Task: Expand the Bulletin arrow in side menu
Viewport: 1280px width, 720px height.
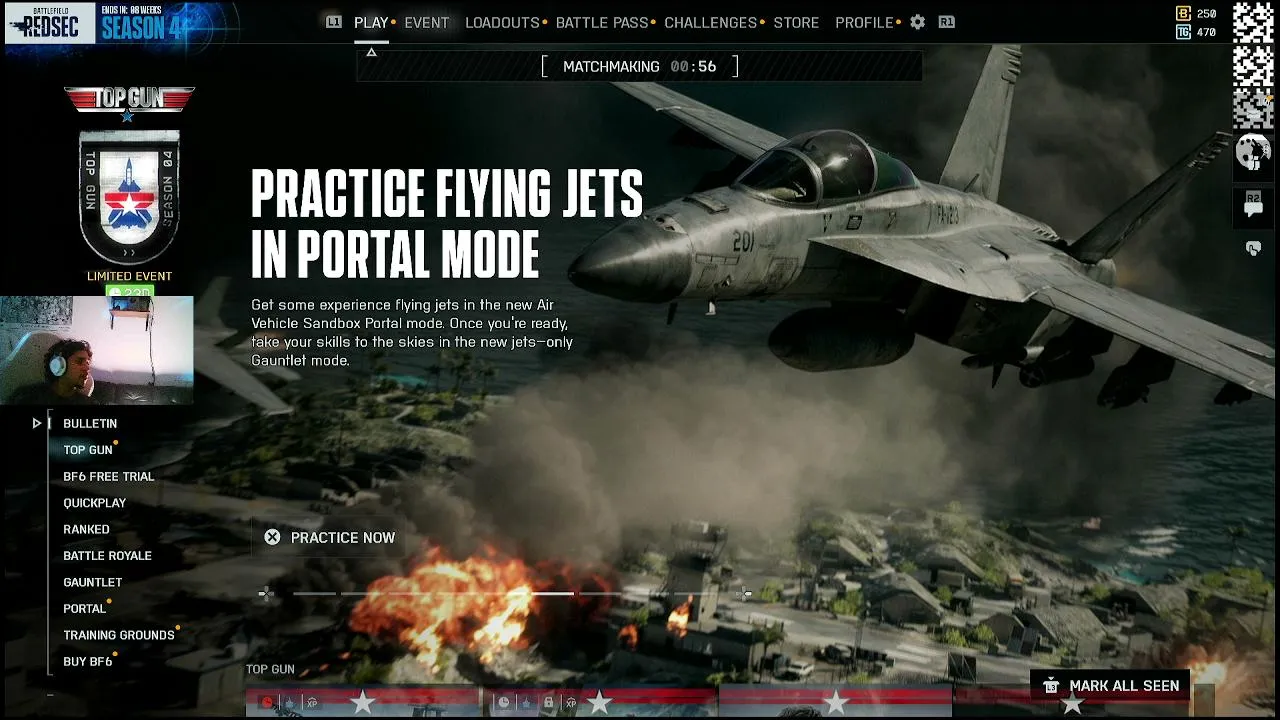Action: (x=37, y=424)
